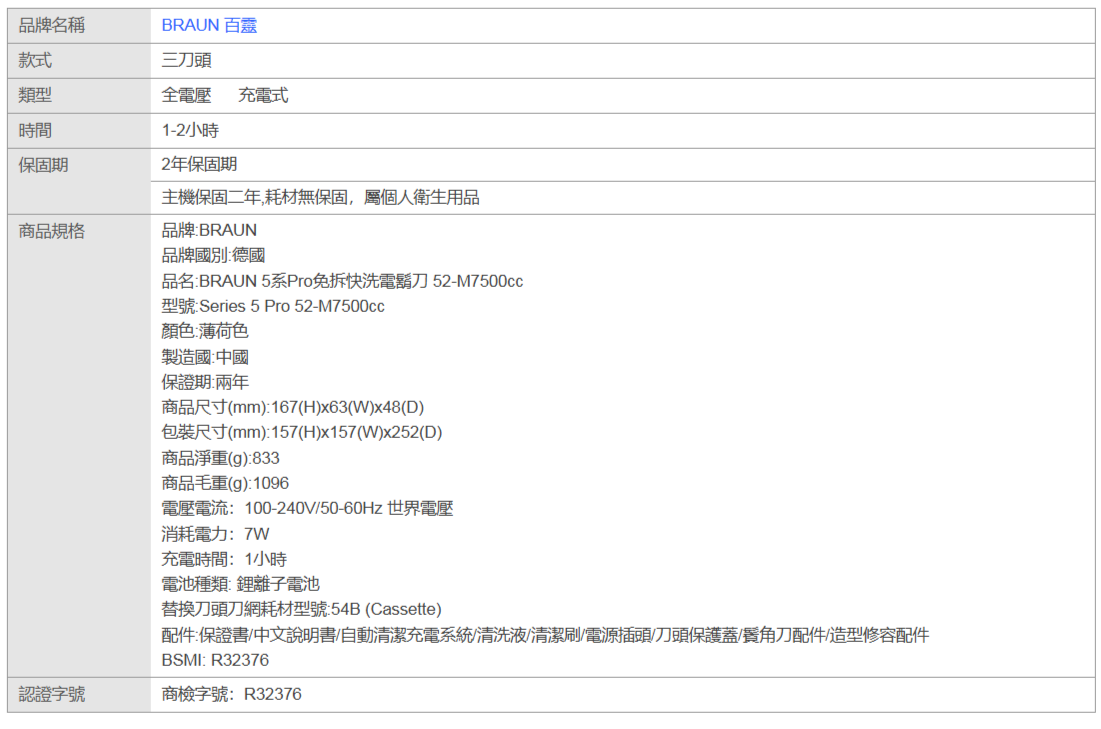Click the 主機保固二年 warranty note
This screenshot has width=1101, height=729.
click(320, 198)
